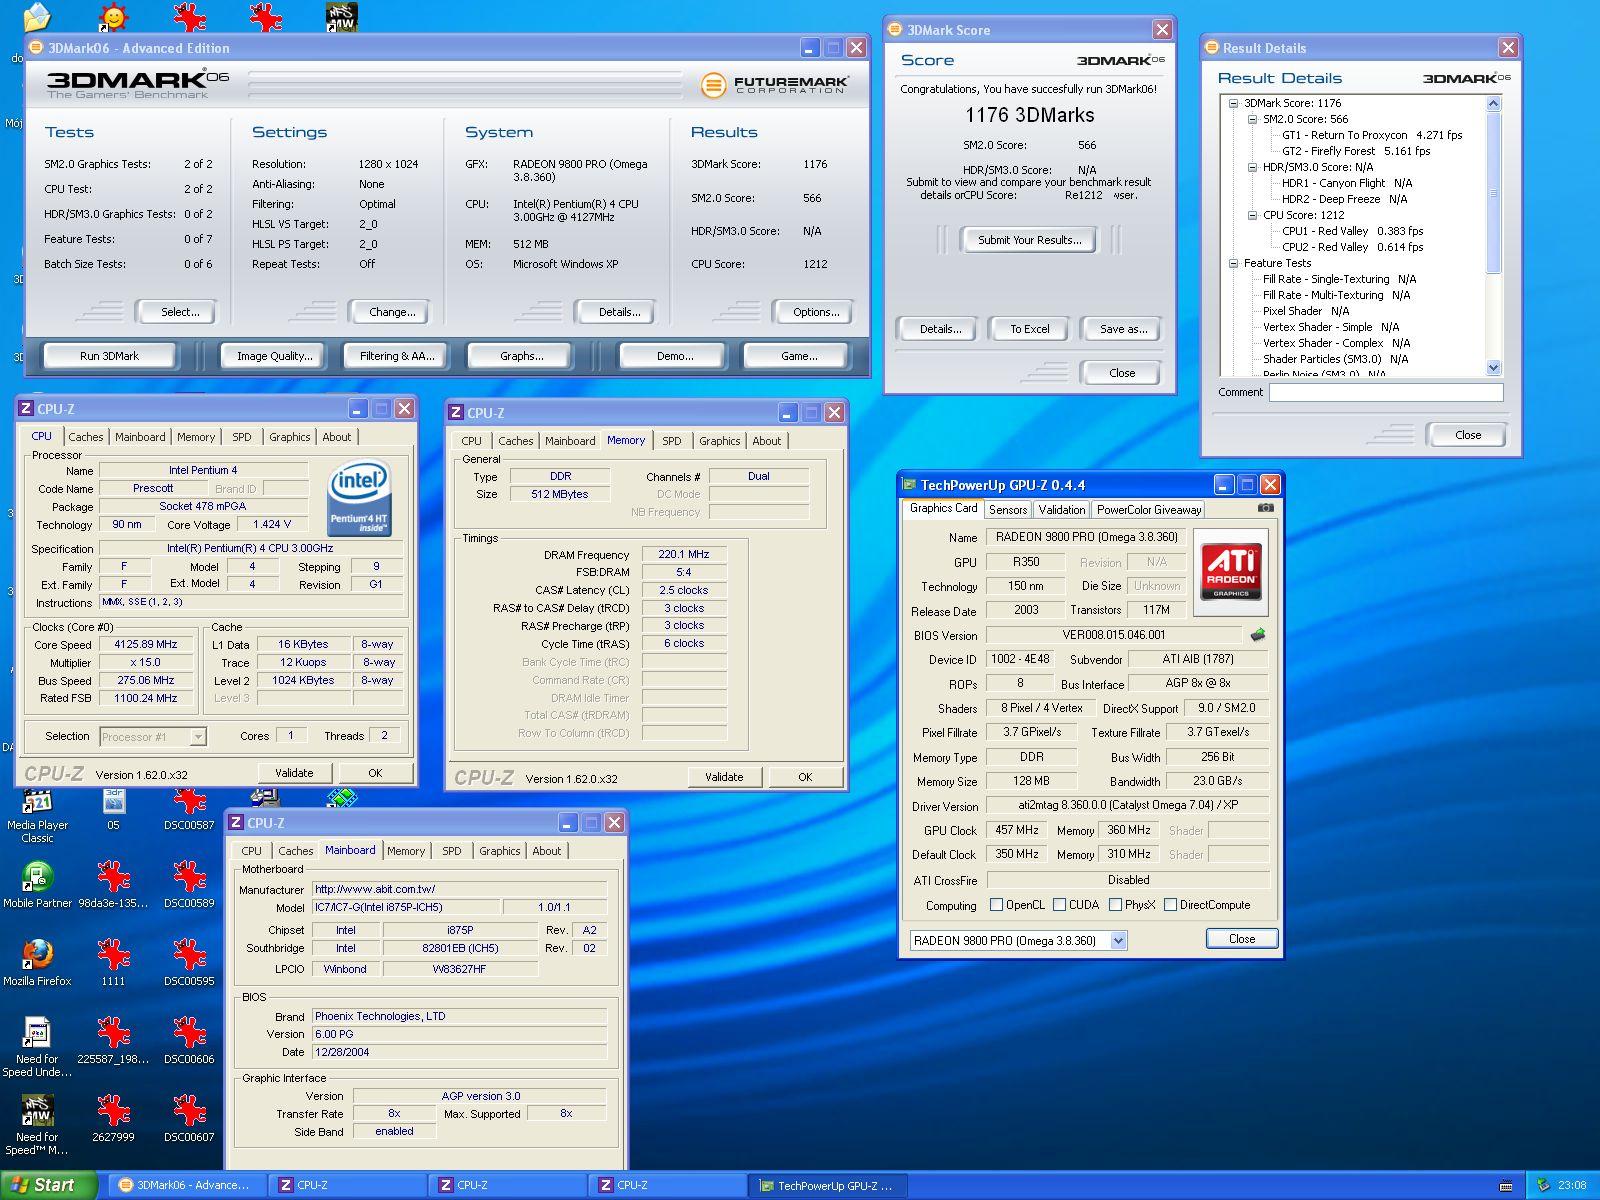The width and height of the screenshot is (1600, 1200).
Task: Select the 98da3e-135... desktop icon
Action: coord(113,886)
